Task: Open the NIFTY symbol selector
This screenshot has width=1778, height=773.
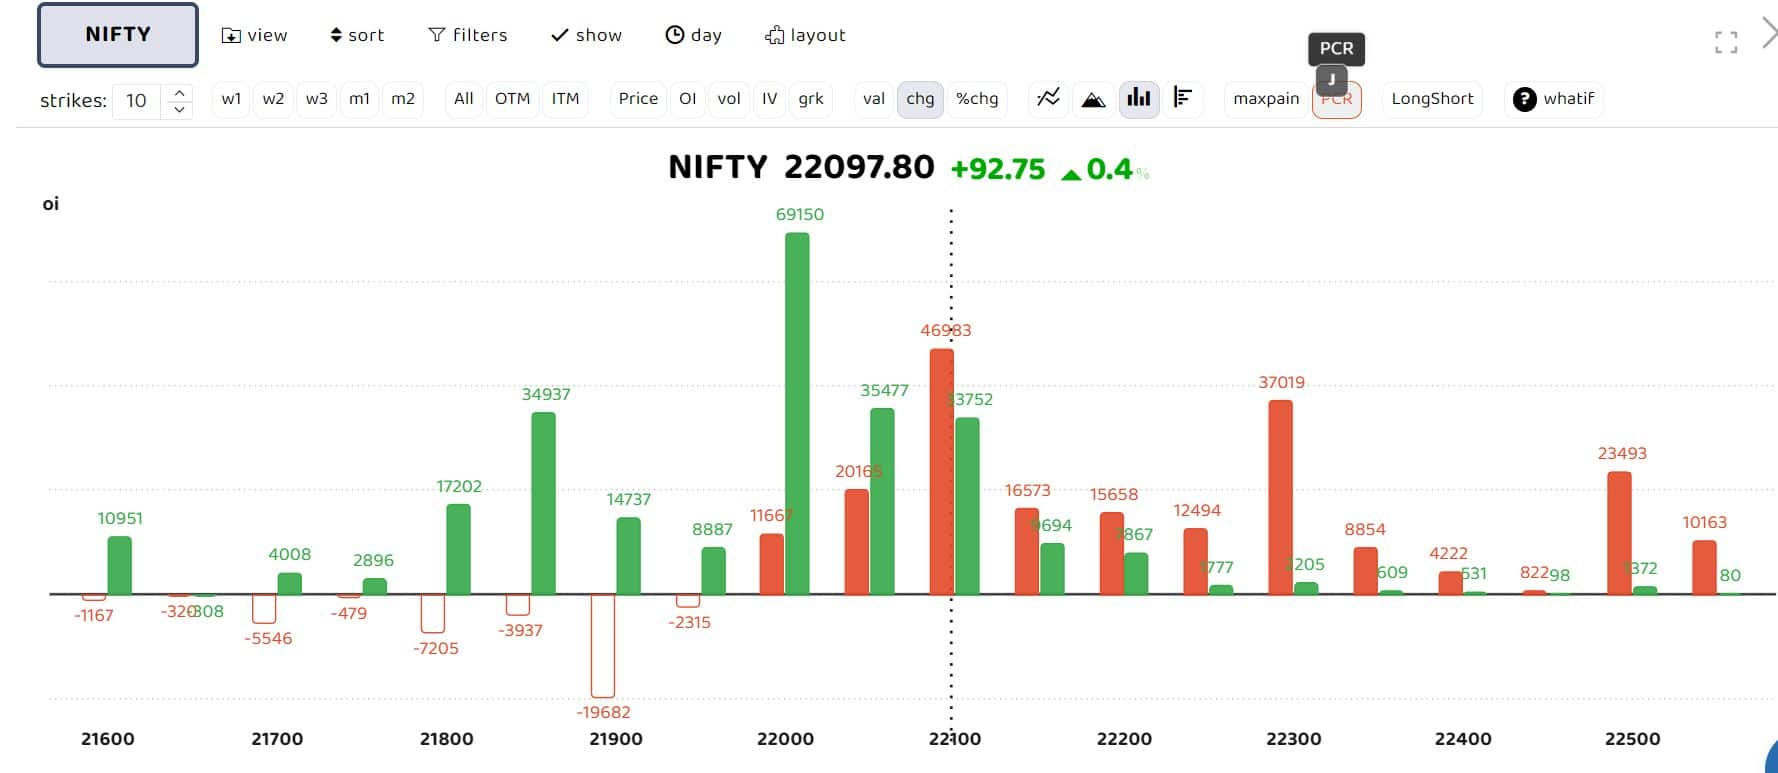Action: (x=118, y=35)
